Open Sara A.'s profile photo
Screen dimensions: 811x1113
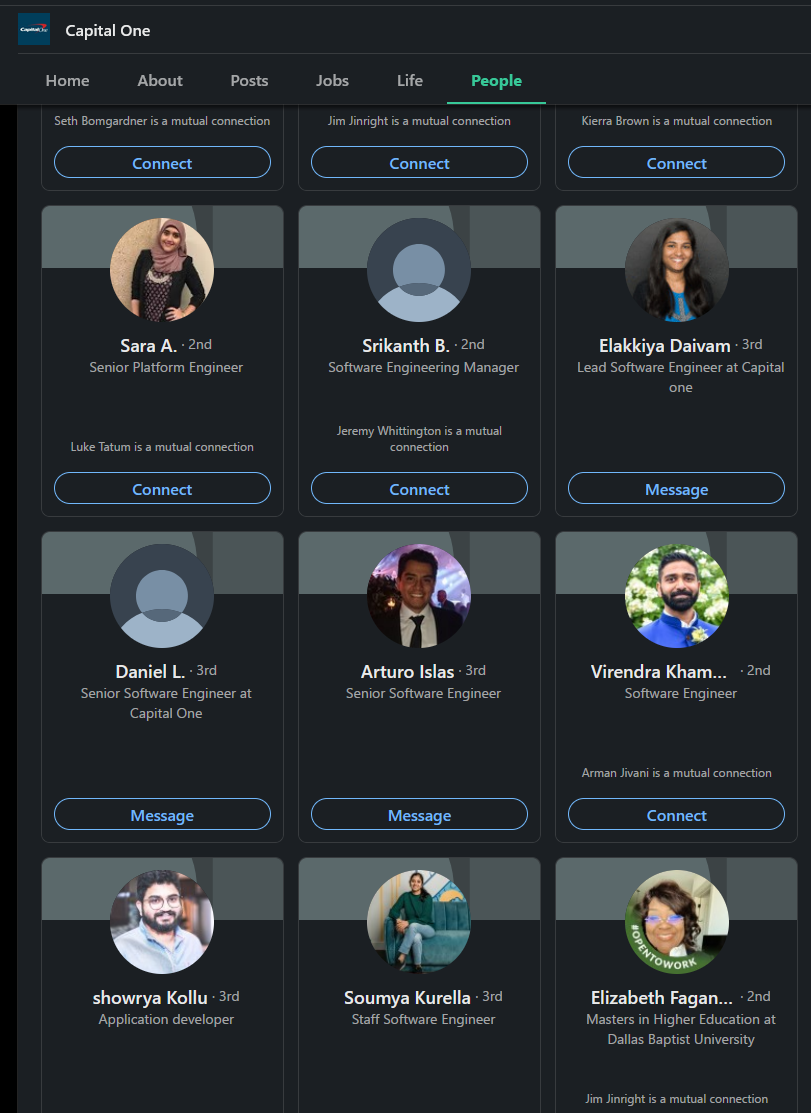click(x=162, y=270)
